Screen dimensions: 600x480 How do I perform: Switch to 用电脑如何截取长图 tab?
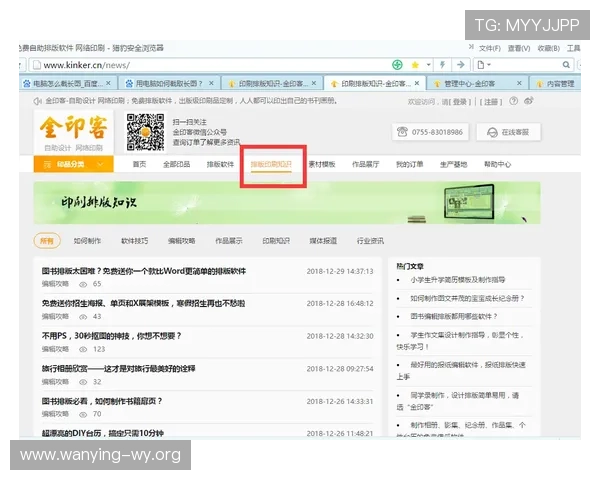(169, 83)
